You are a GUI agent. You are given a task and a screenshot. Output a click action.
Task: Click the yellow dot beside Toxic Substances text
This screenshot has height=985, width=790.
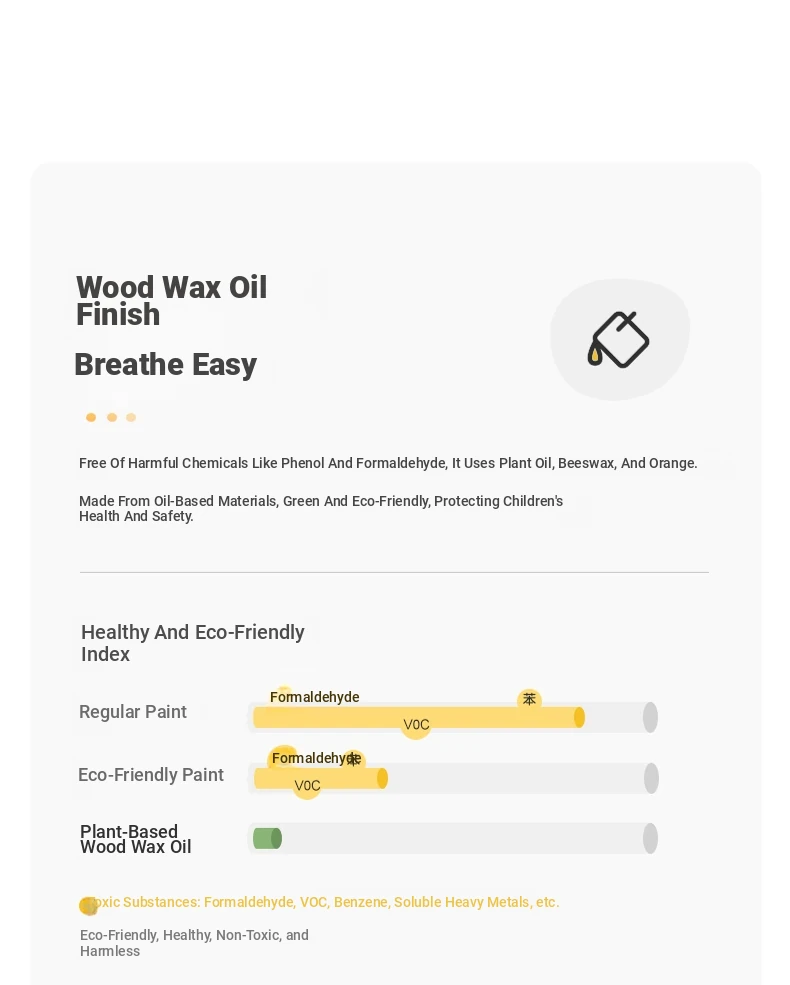tap(89, 906)
